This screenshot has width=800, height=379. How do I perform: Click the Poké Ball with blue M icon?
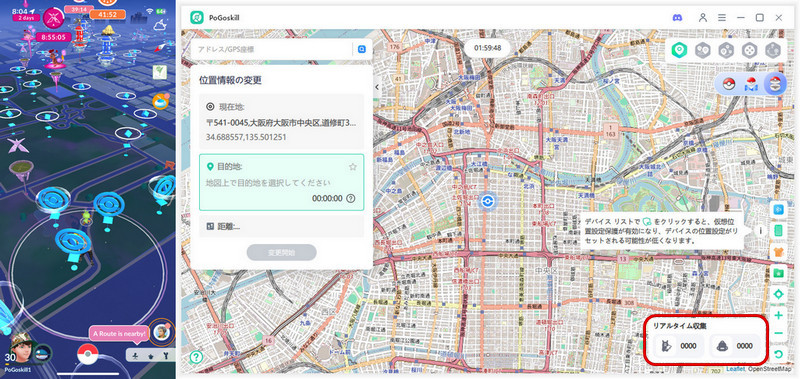click(x=752, y=84)
